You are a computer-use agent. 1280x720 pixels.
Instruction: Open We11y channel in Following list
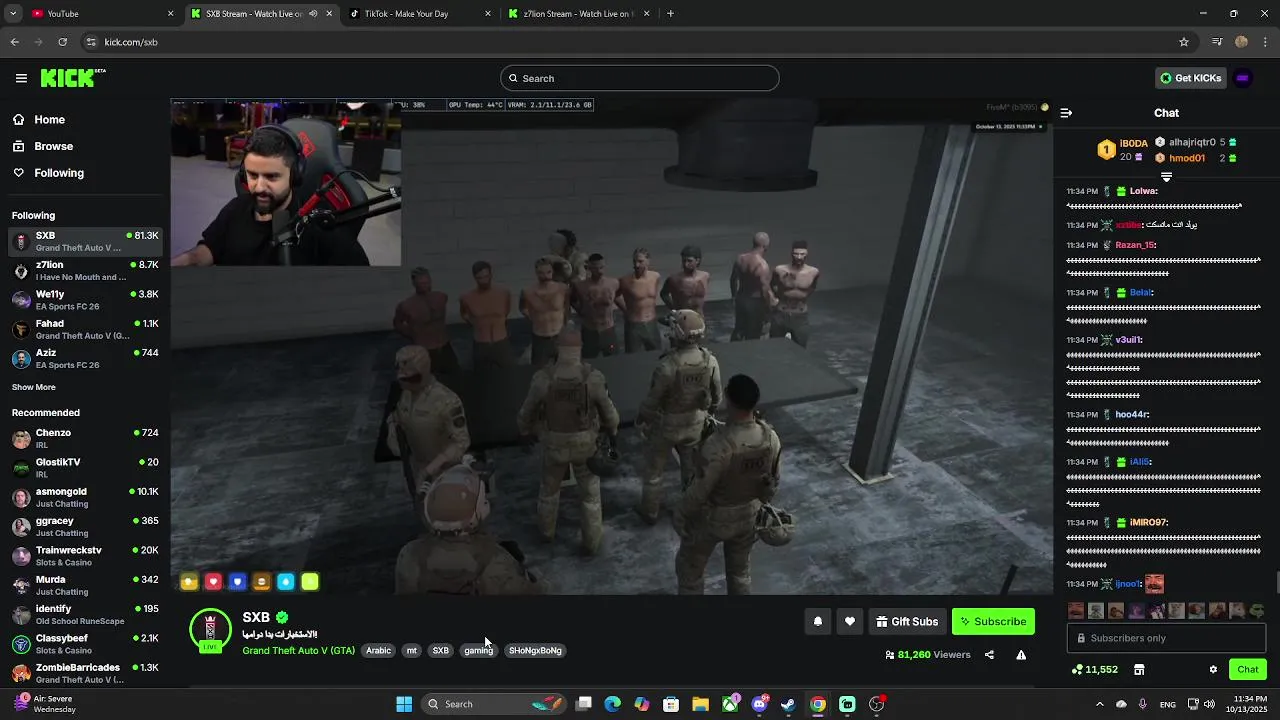point(85,300)
